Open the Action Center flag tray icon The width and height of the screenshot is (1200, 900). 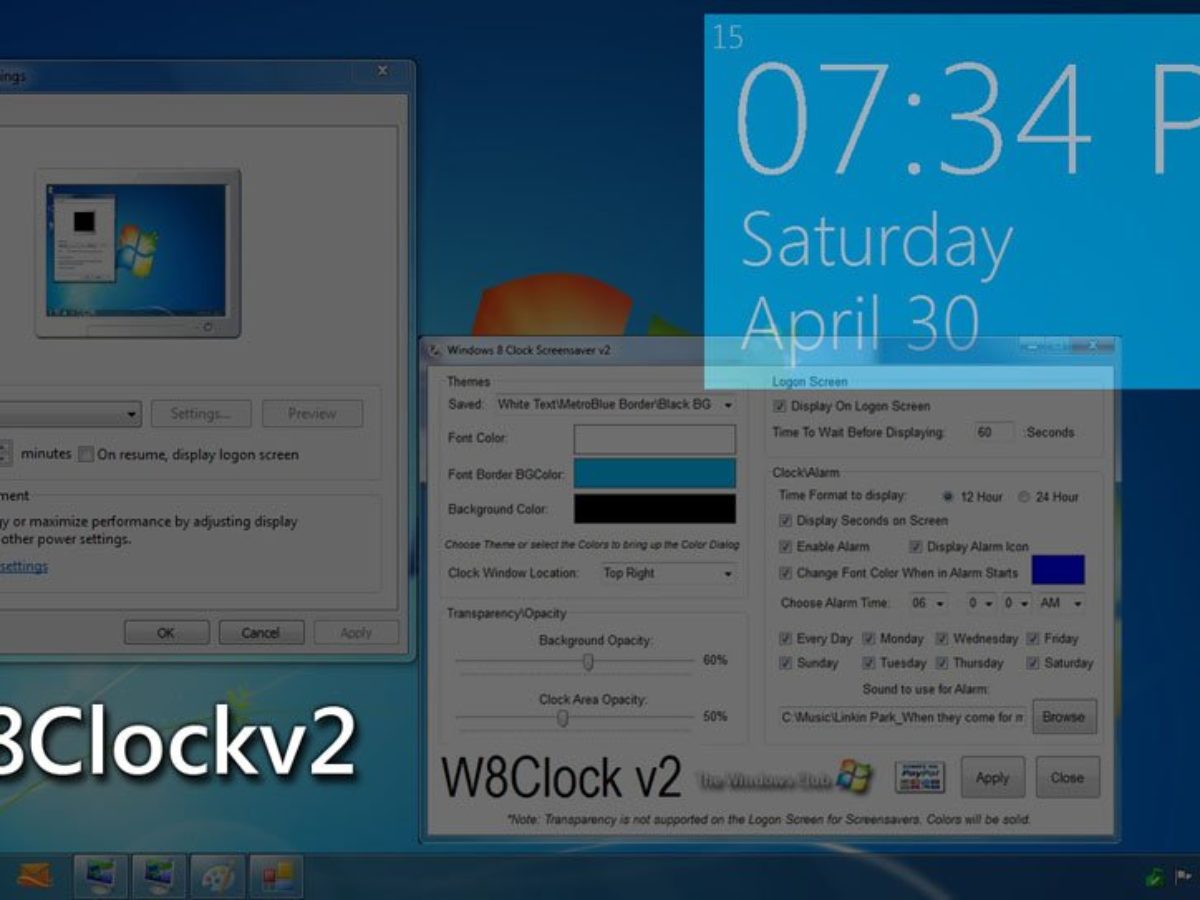point(1181,879)
